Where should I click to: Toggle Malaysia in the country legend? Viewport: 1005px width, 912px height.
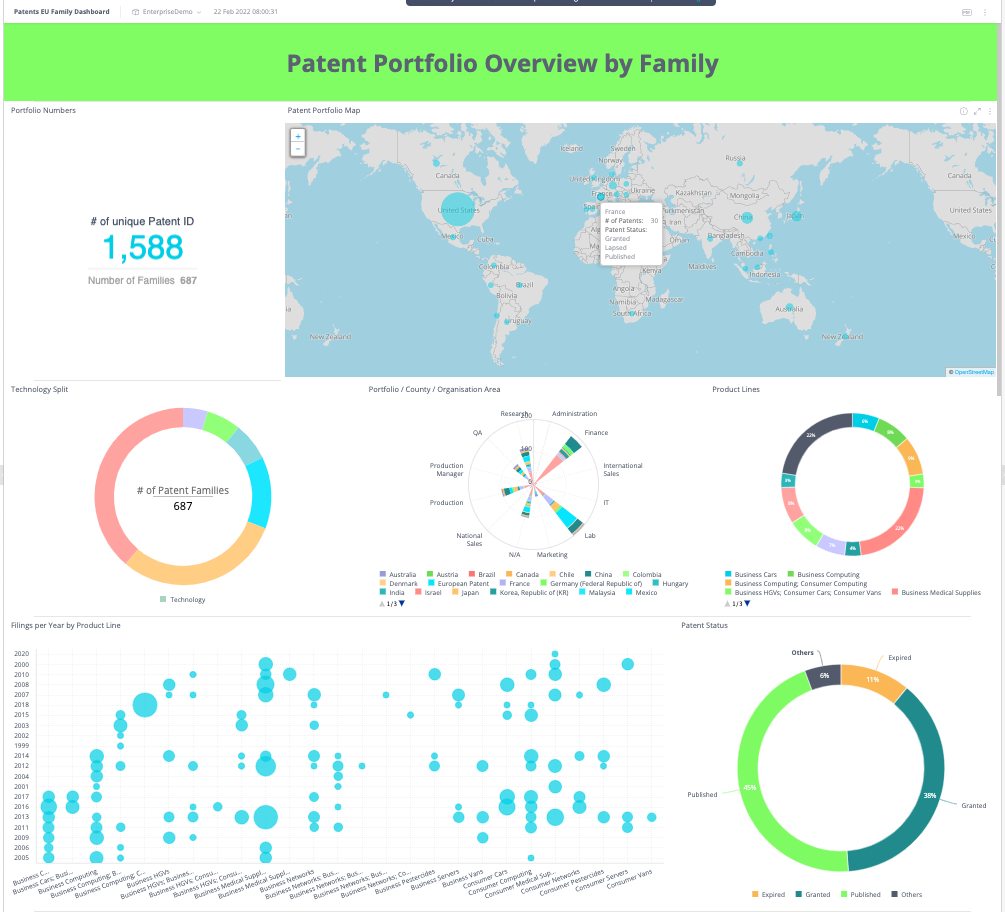coord(597,592)
